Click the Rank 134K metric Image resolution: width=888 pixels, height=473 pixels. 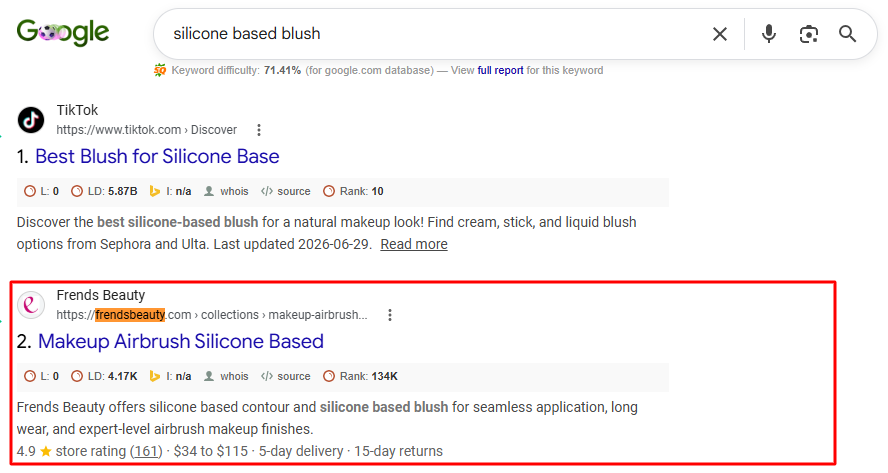[360, 376]
